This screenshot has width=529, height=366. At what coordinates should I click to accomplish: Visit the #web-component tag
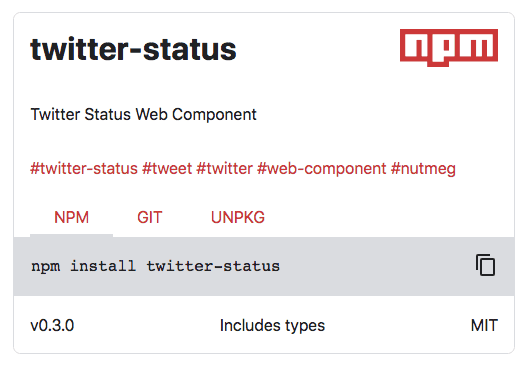322,168
